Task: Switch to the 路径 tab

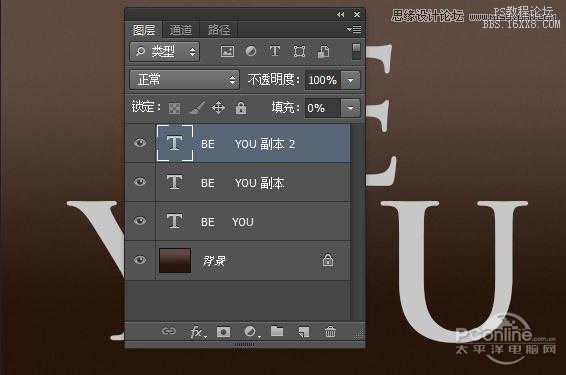Action: pos(219,30)
